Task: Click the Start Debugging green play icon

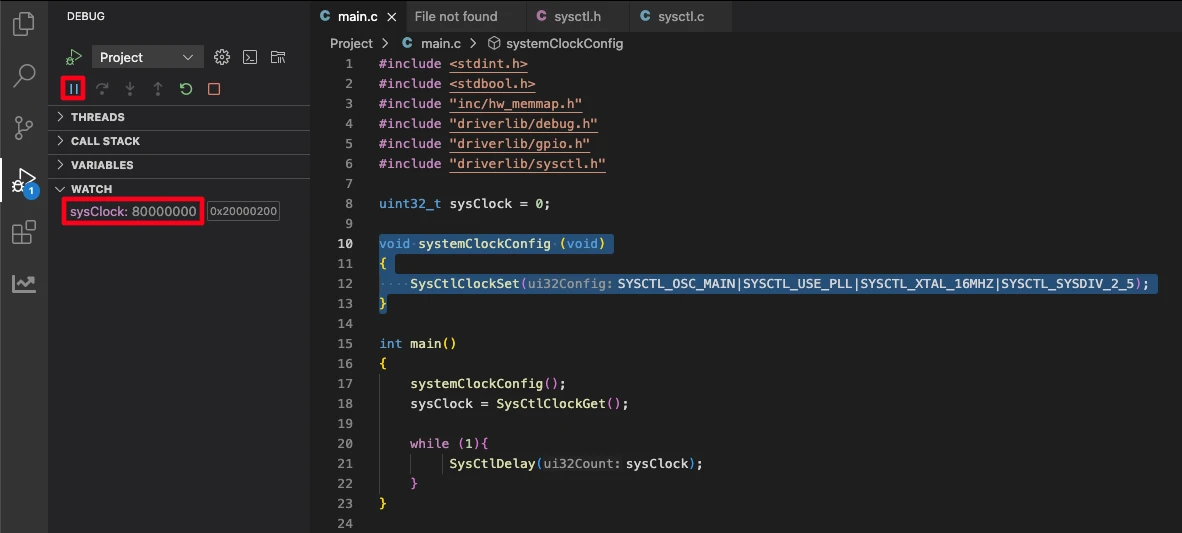Action: tap(73, 57)
